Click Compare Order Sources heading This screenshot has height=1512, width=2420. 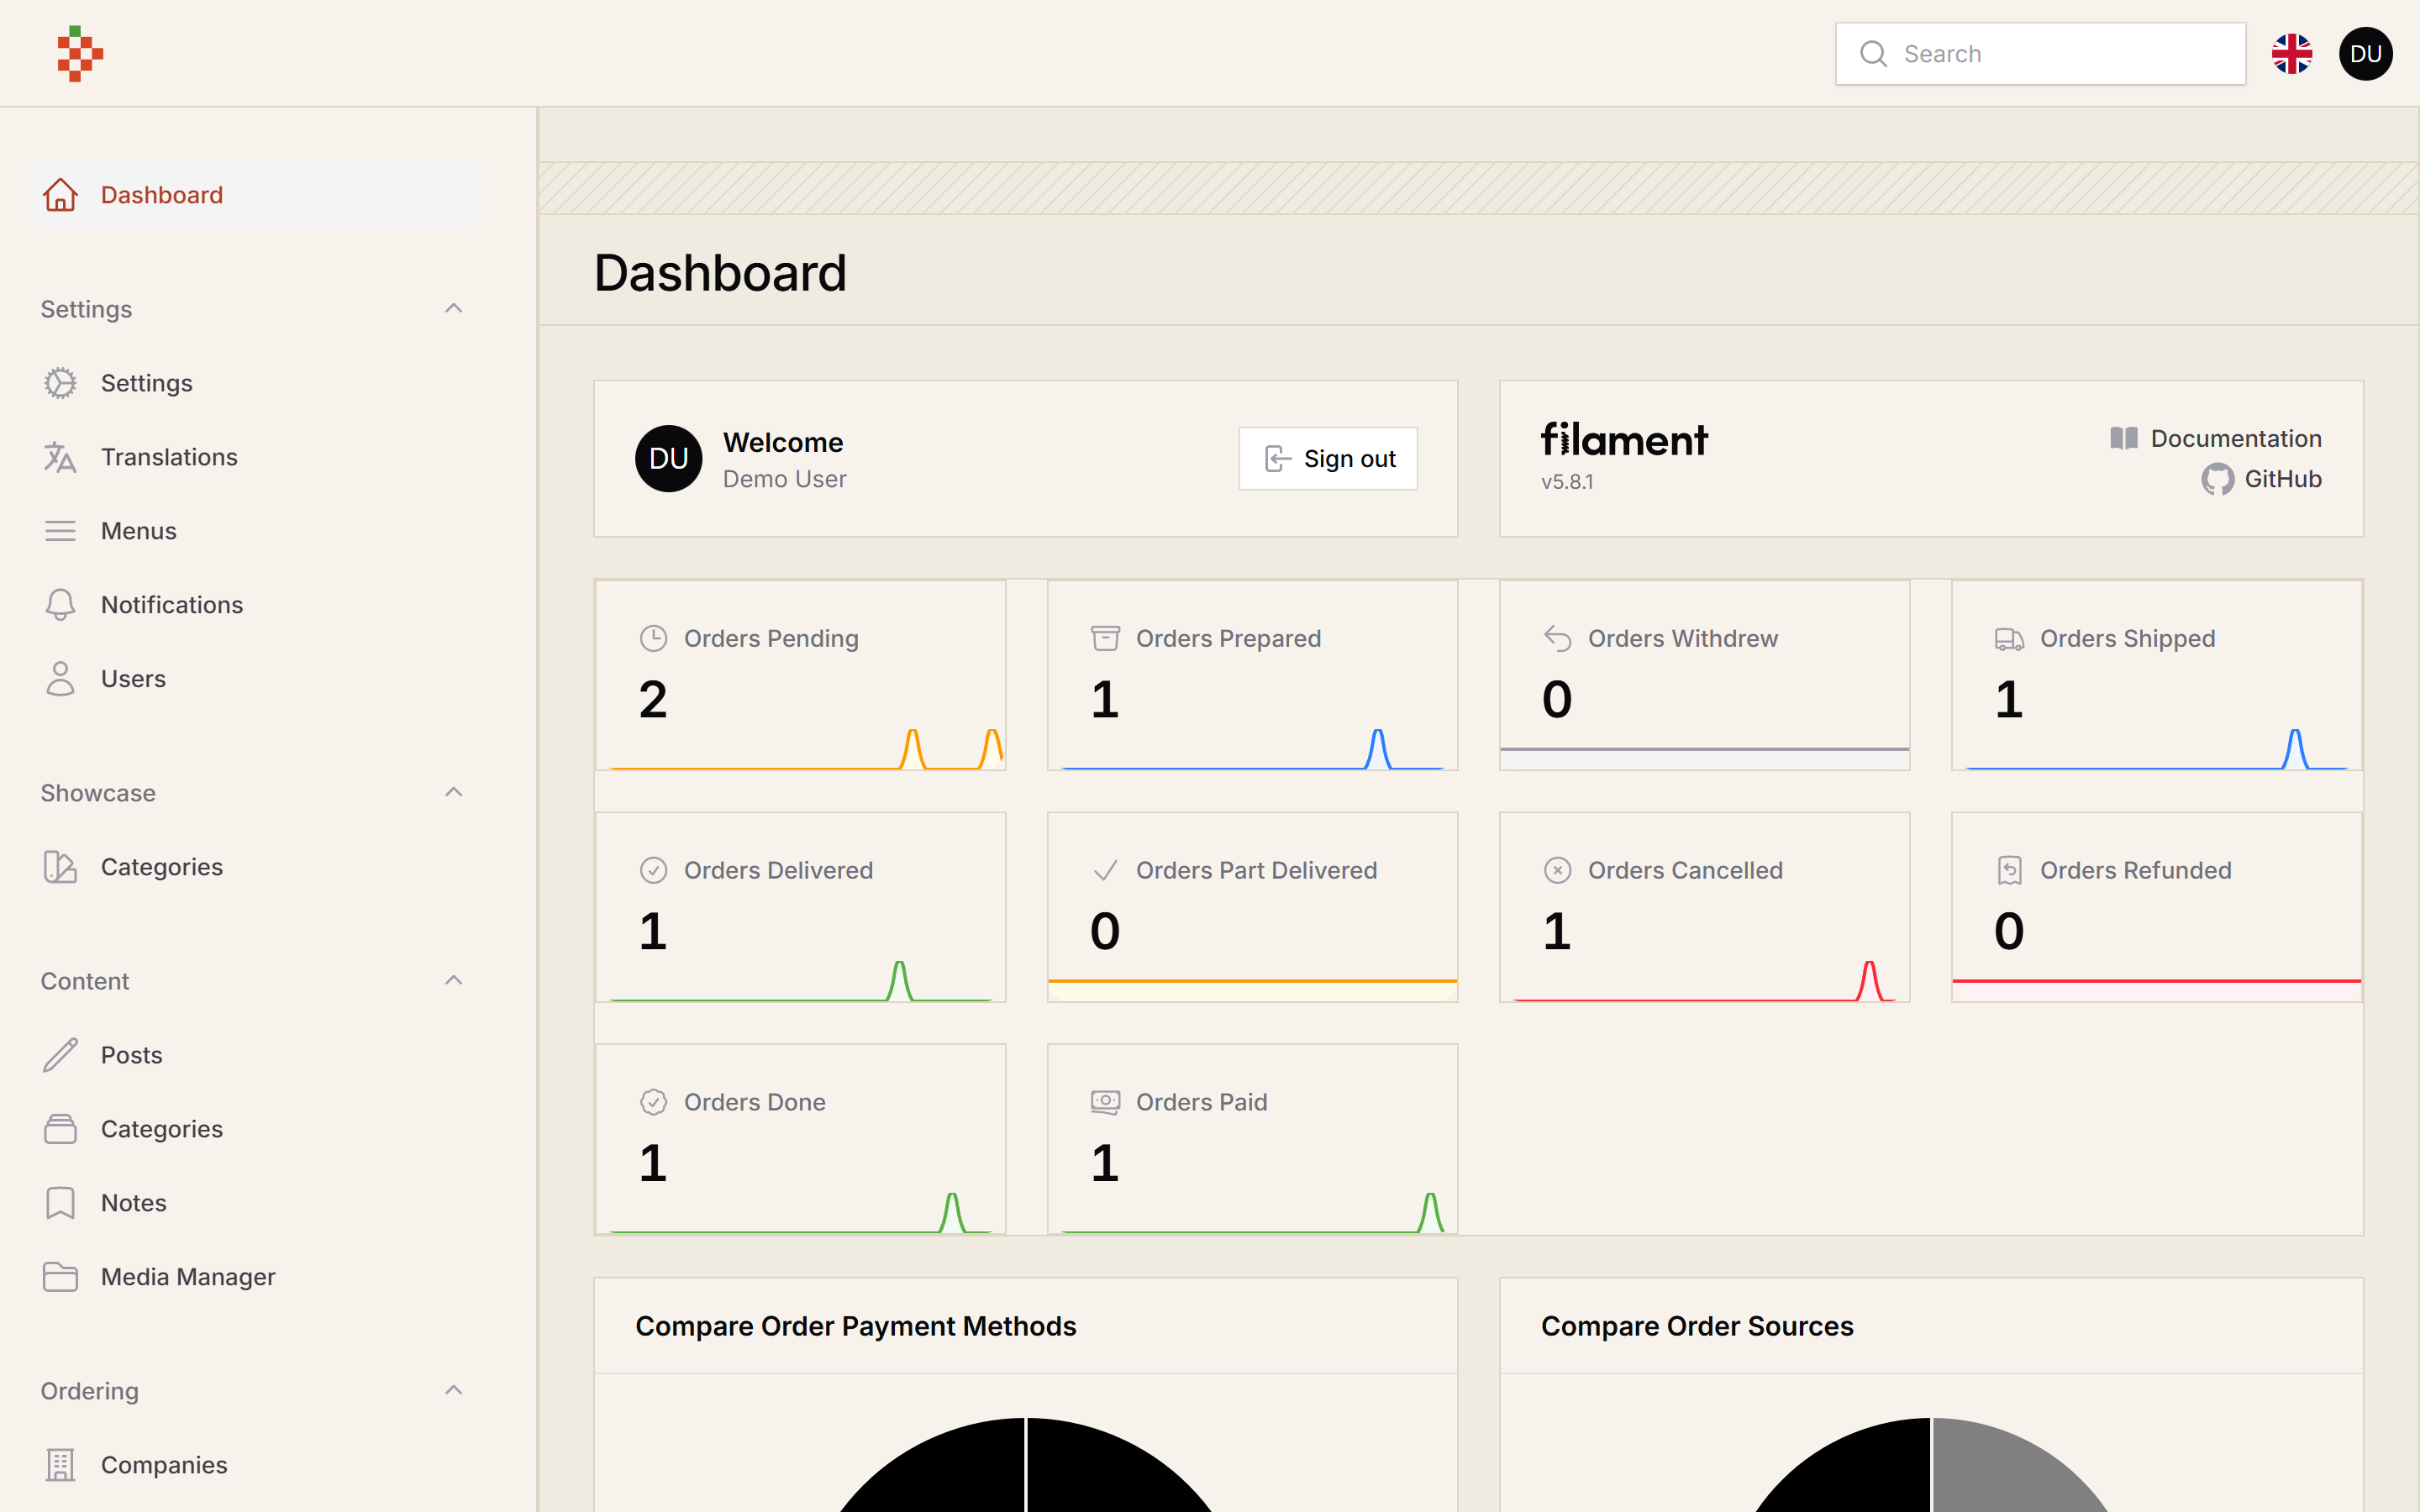pyautogui.click(x=1697, y=1326)
